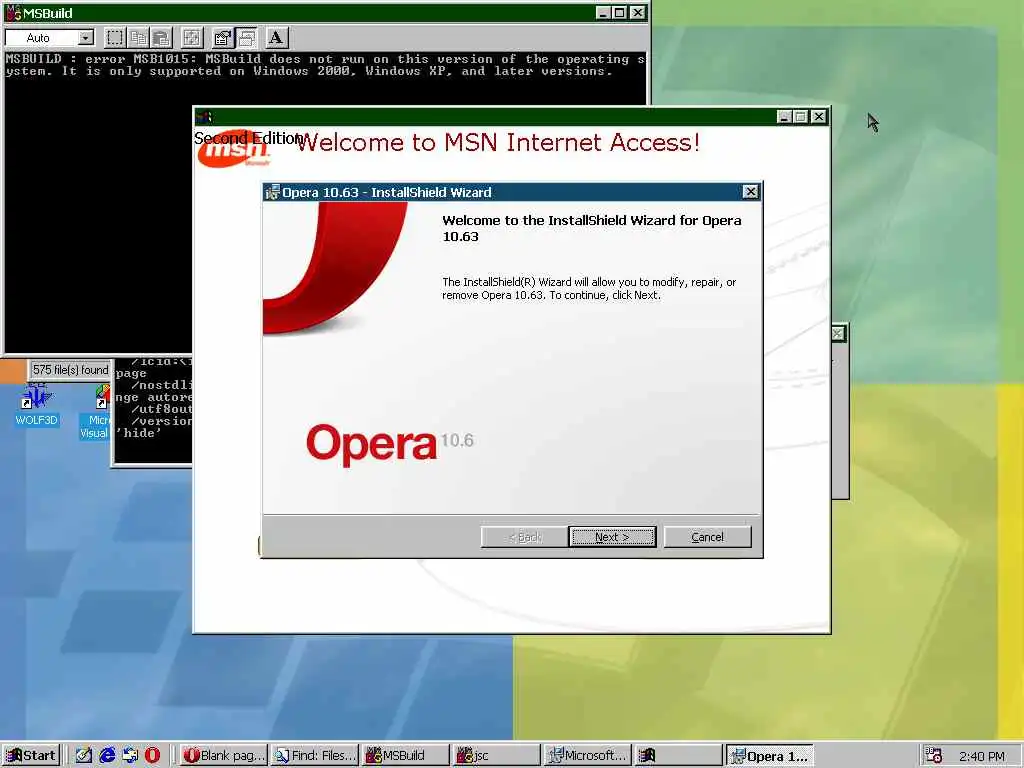This screenshot has height=768, width=1024.
Task: Switch to the untitled MS-DOS taskbar button
Action: click(x=677, y=756)
